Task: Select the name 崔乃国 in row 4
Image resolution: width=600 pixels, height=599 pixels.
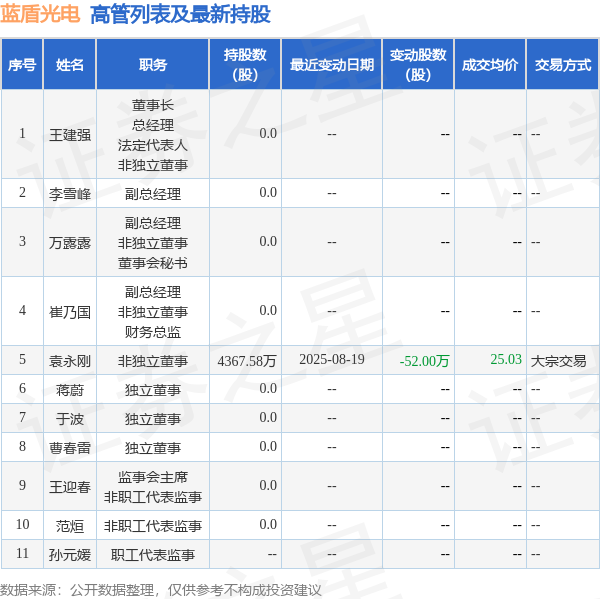Action: (x=70, y=311)
